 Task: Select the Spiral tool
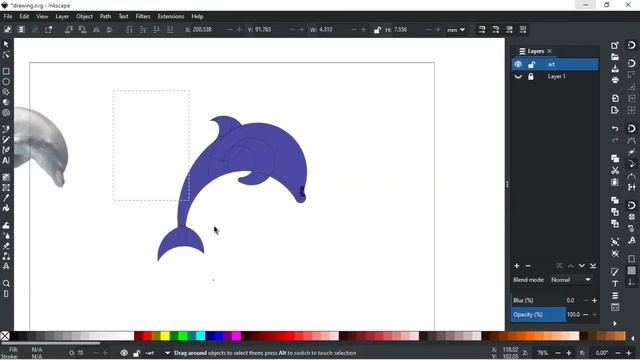(6, 113)
